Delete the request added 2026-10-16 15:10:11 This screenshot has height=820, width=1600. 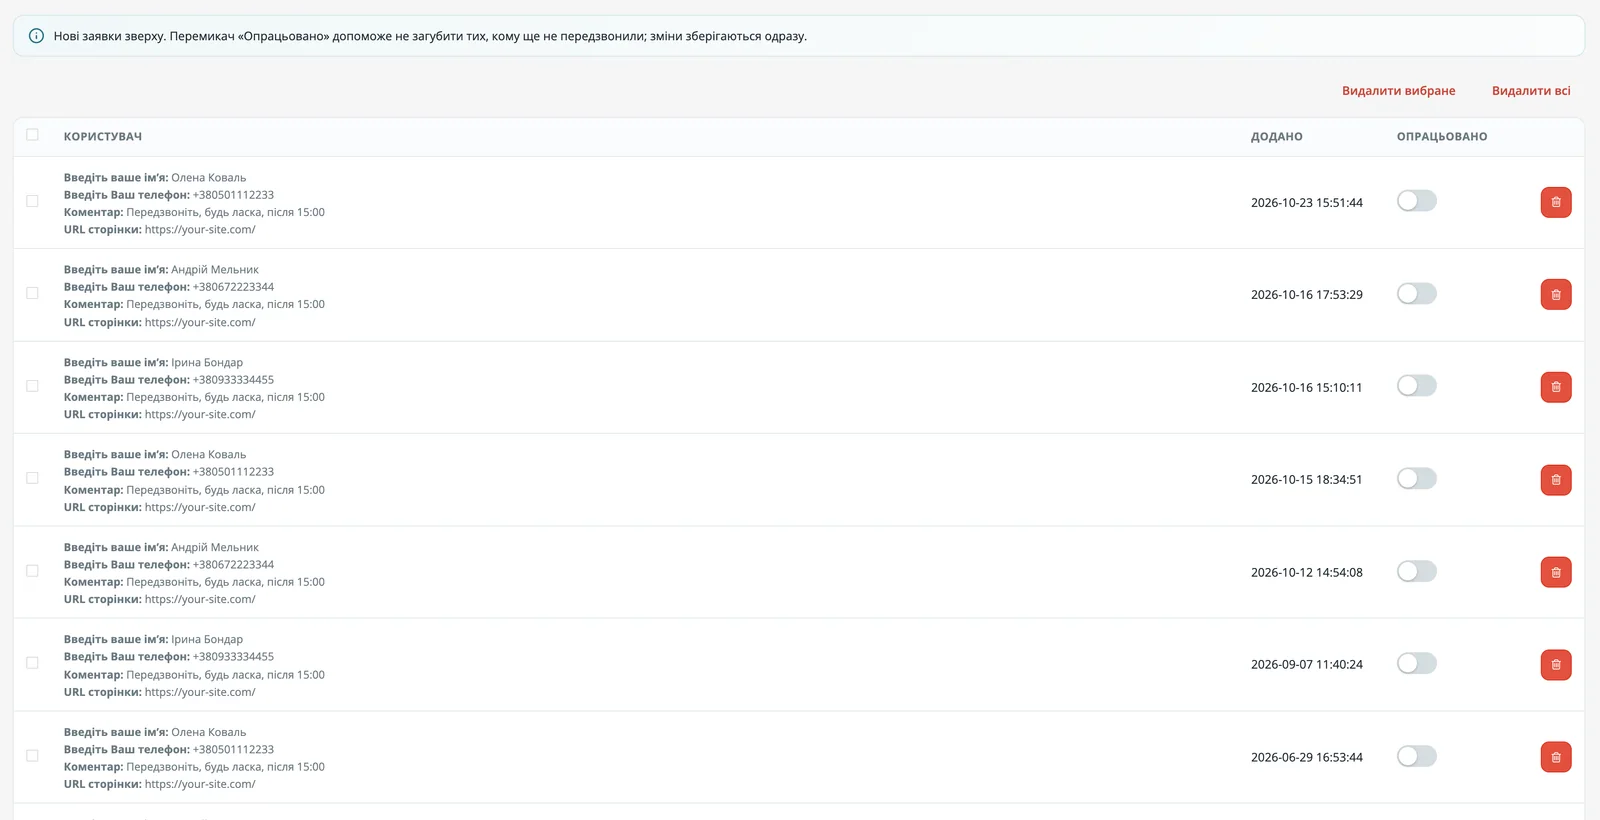pyautogui.click(x=1556, y=387)
